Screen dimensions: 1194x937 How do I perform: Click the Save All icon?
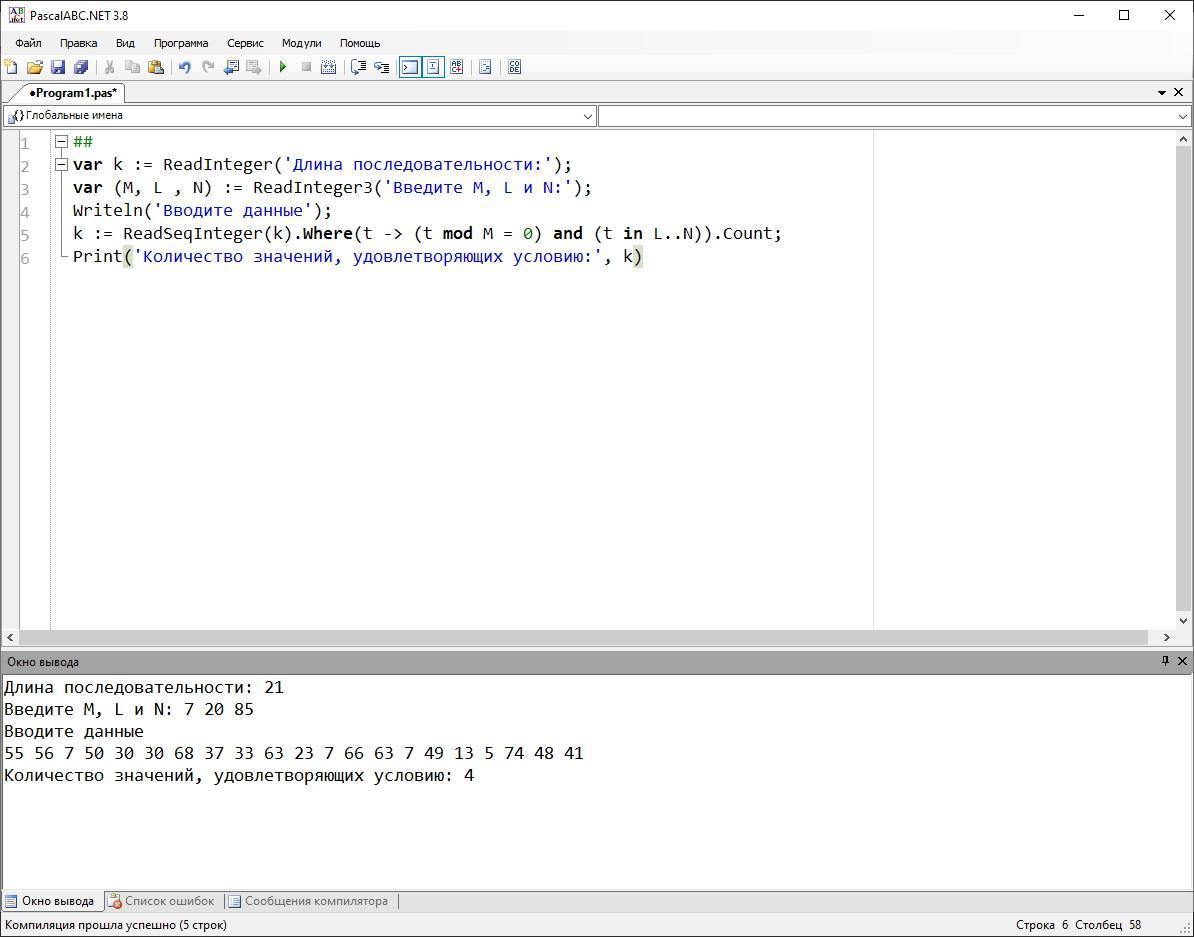[x=81, y=67]
